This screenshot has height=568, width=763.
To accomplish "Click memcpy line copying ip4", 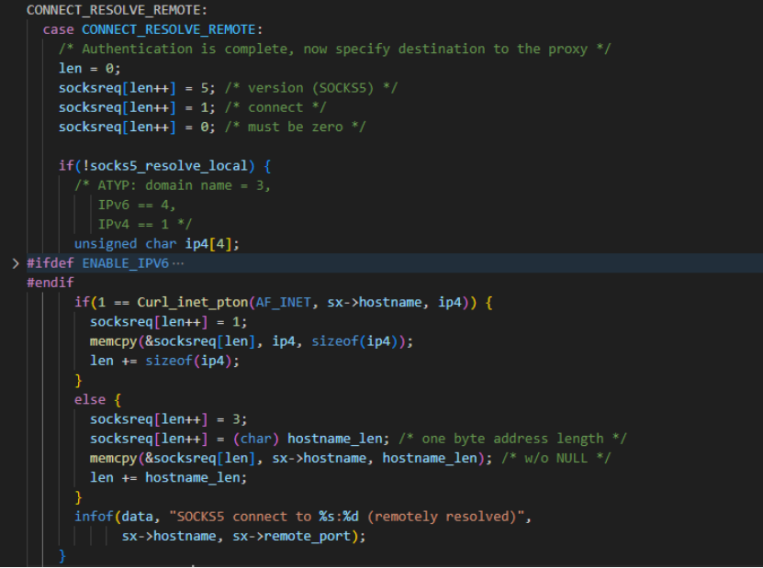I will point(252,341).
